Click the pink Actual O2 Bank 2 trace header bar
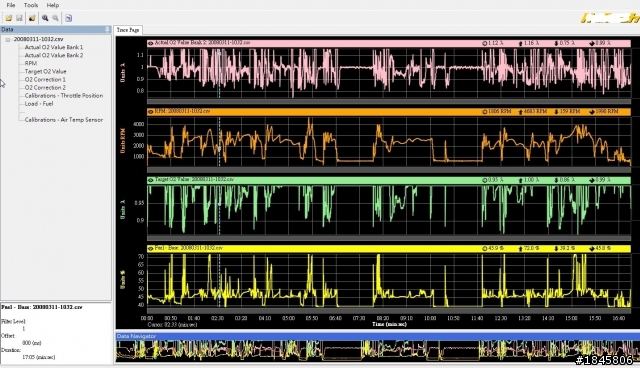 (x=389, y=43)
